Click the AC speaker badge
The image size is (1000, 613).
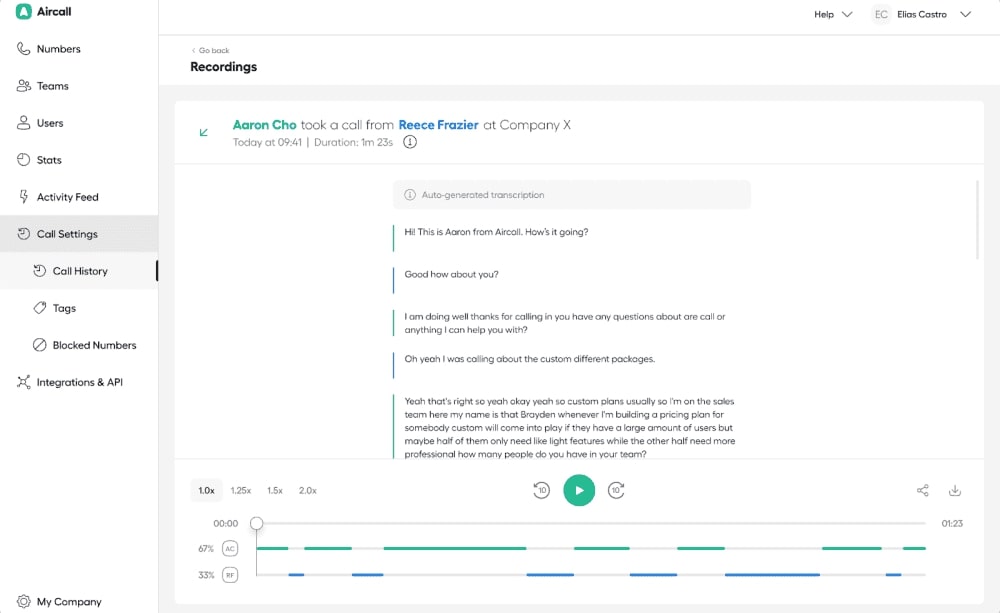coord(230,548)
